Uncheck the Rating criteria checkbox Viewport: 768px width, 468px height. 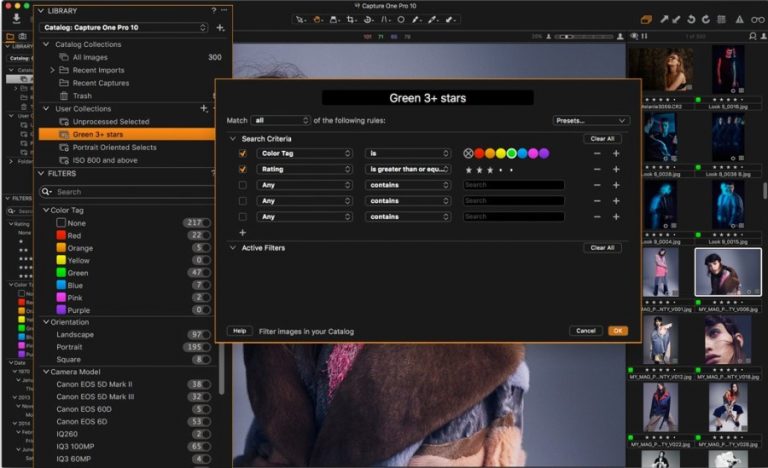242,169
